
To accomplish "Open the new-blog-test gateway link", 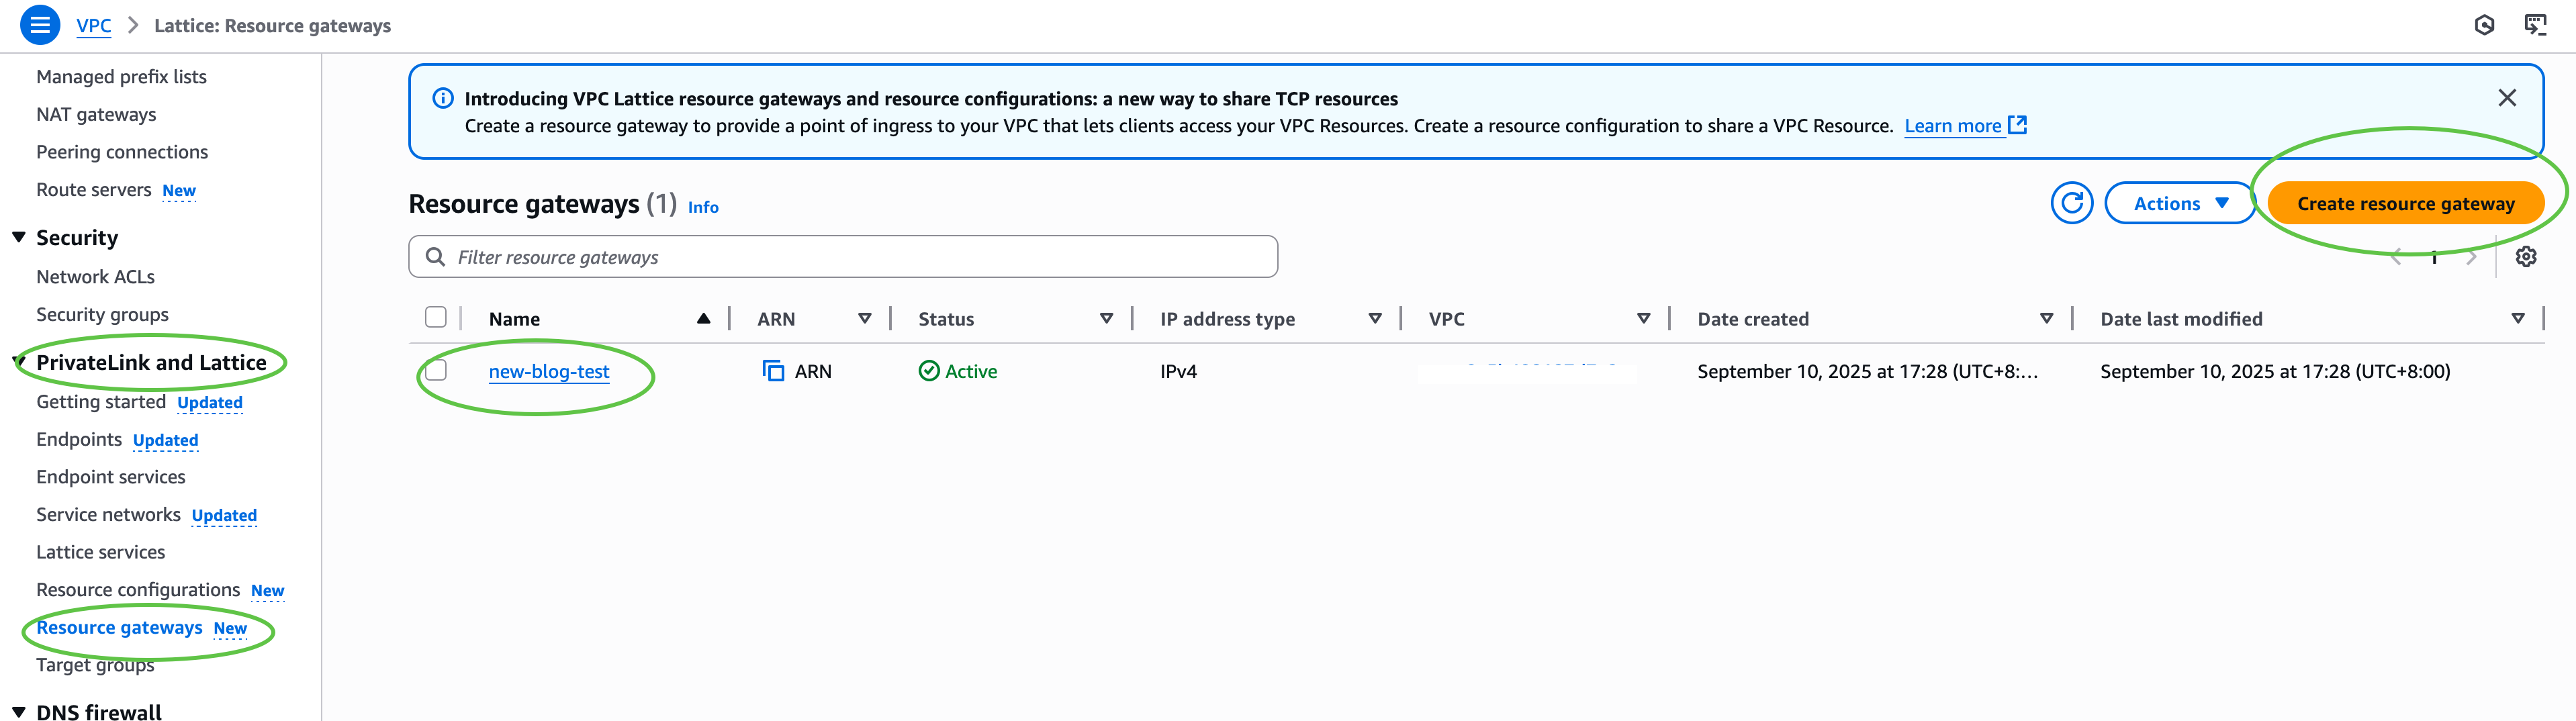I will [549, 371].
